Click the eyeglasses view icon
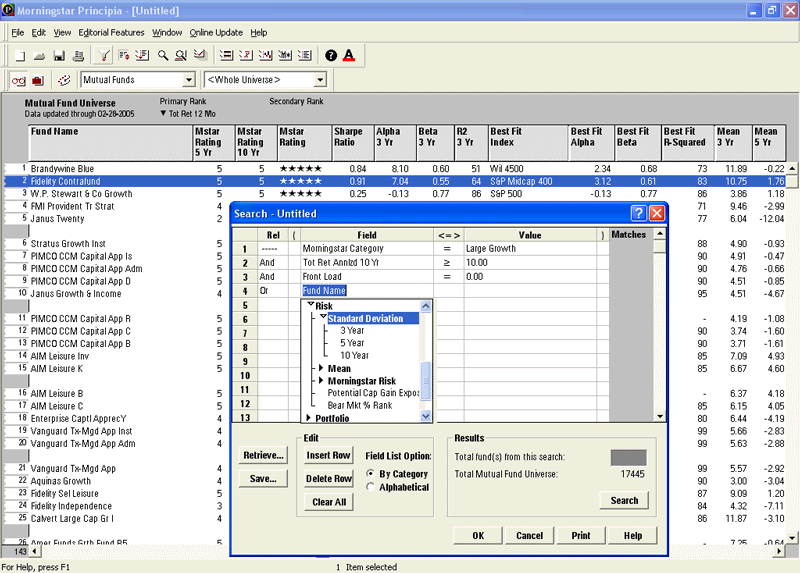Screen dimensions: 800x573 [18, 80]
